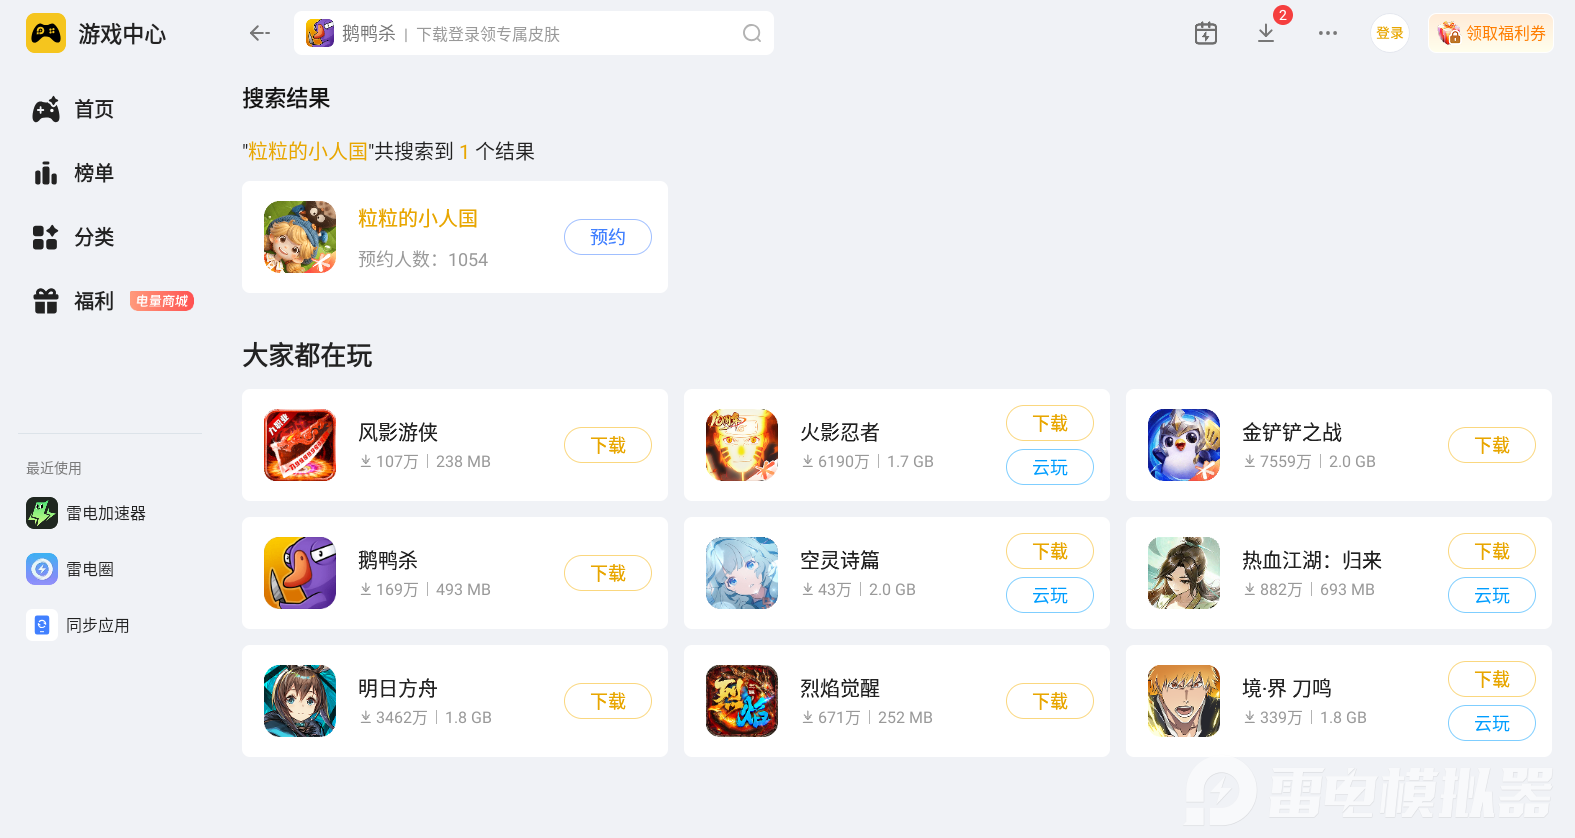1575x838 pixels.
Task: Open the 榜单 sidebar section
Action: 73,173
